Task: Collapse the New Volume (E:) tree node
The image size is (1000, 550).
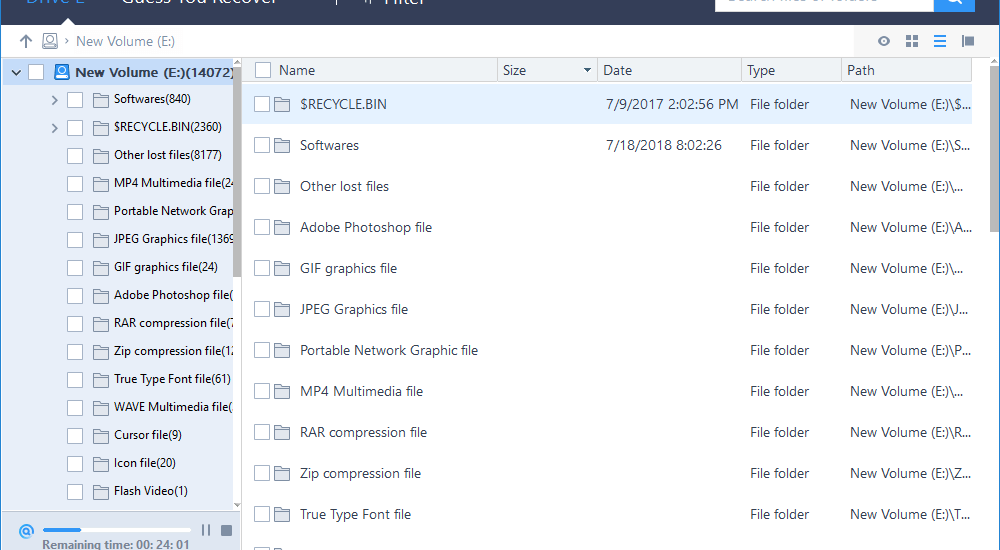Action: click(17, 72)
